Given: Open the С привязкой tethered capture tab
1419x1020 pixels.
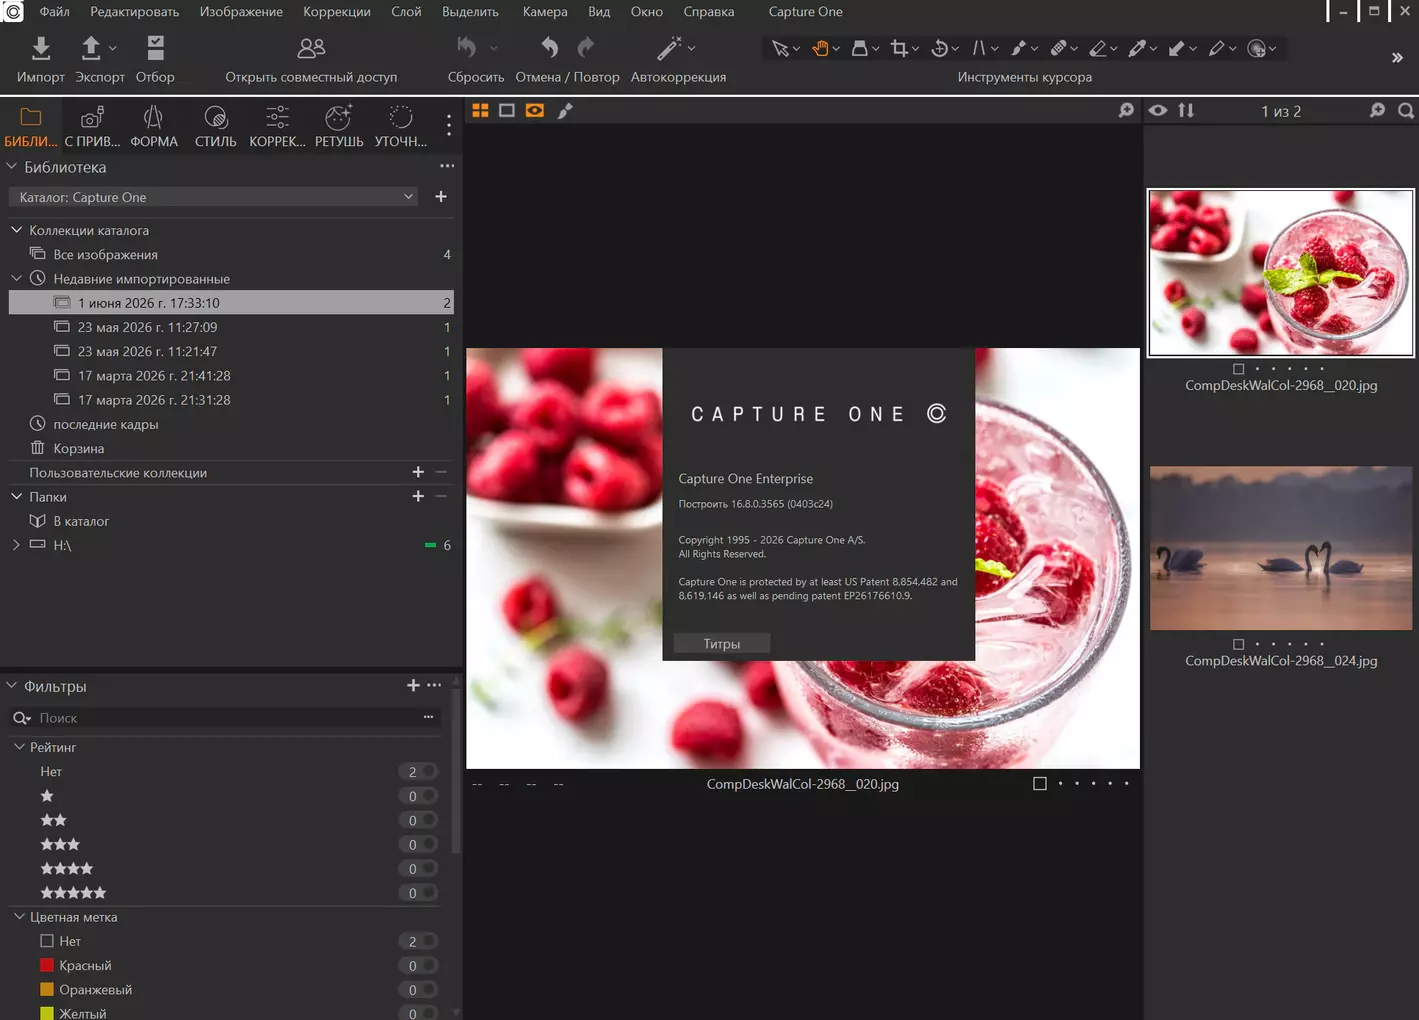Looking at the screenshot, I should click(x=92, y=127).
